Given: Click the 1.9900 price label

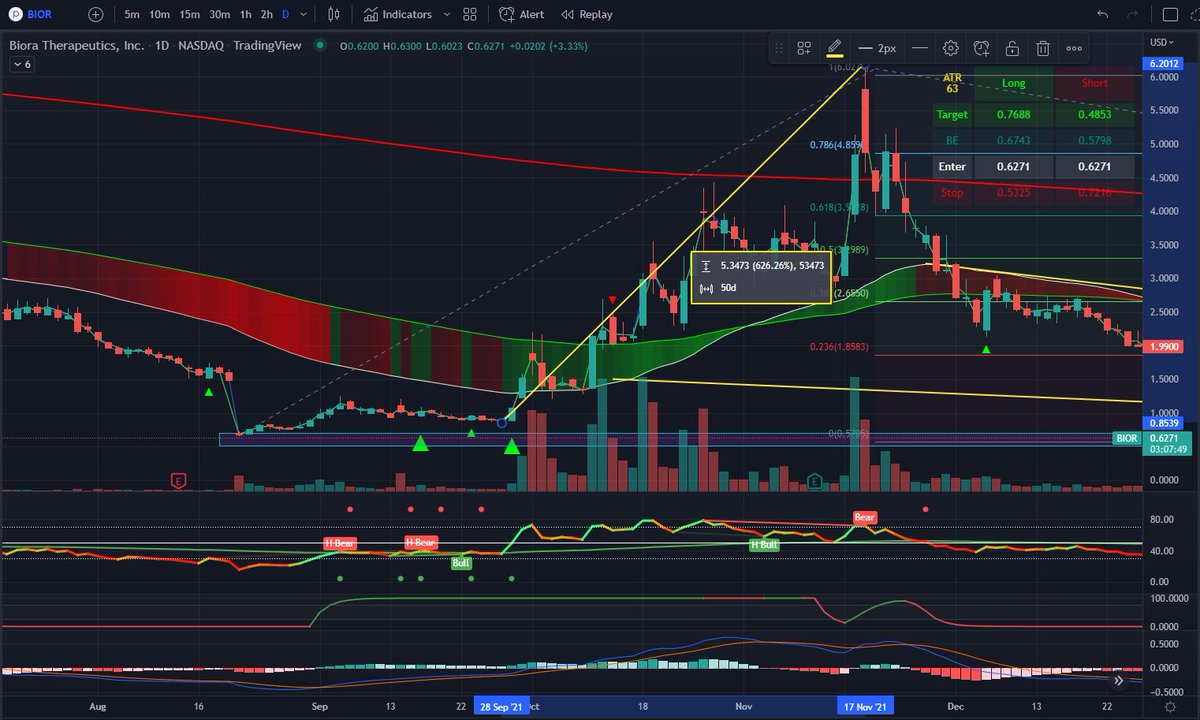Looking at the screenshot, I should coord(1165,346).
